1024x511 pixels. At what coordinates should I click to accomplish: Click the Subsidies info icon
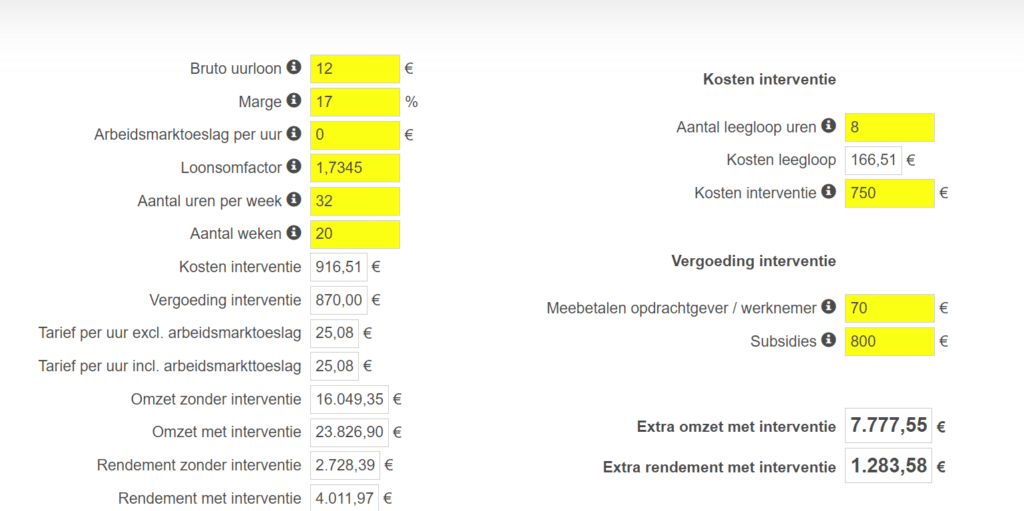point(829,340)
